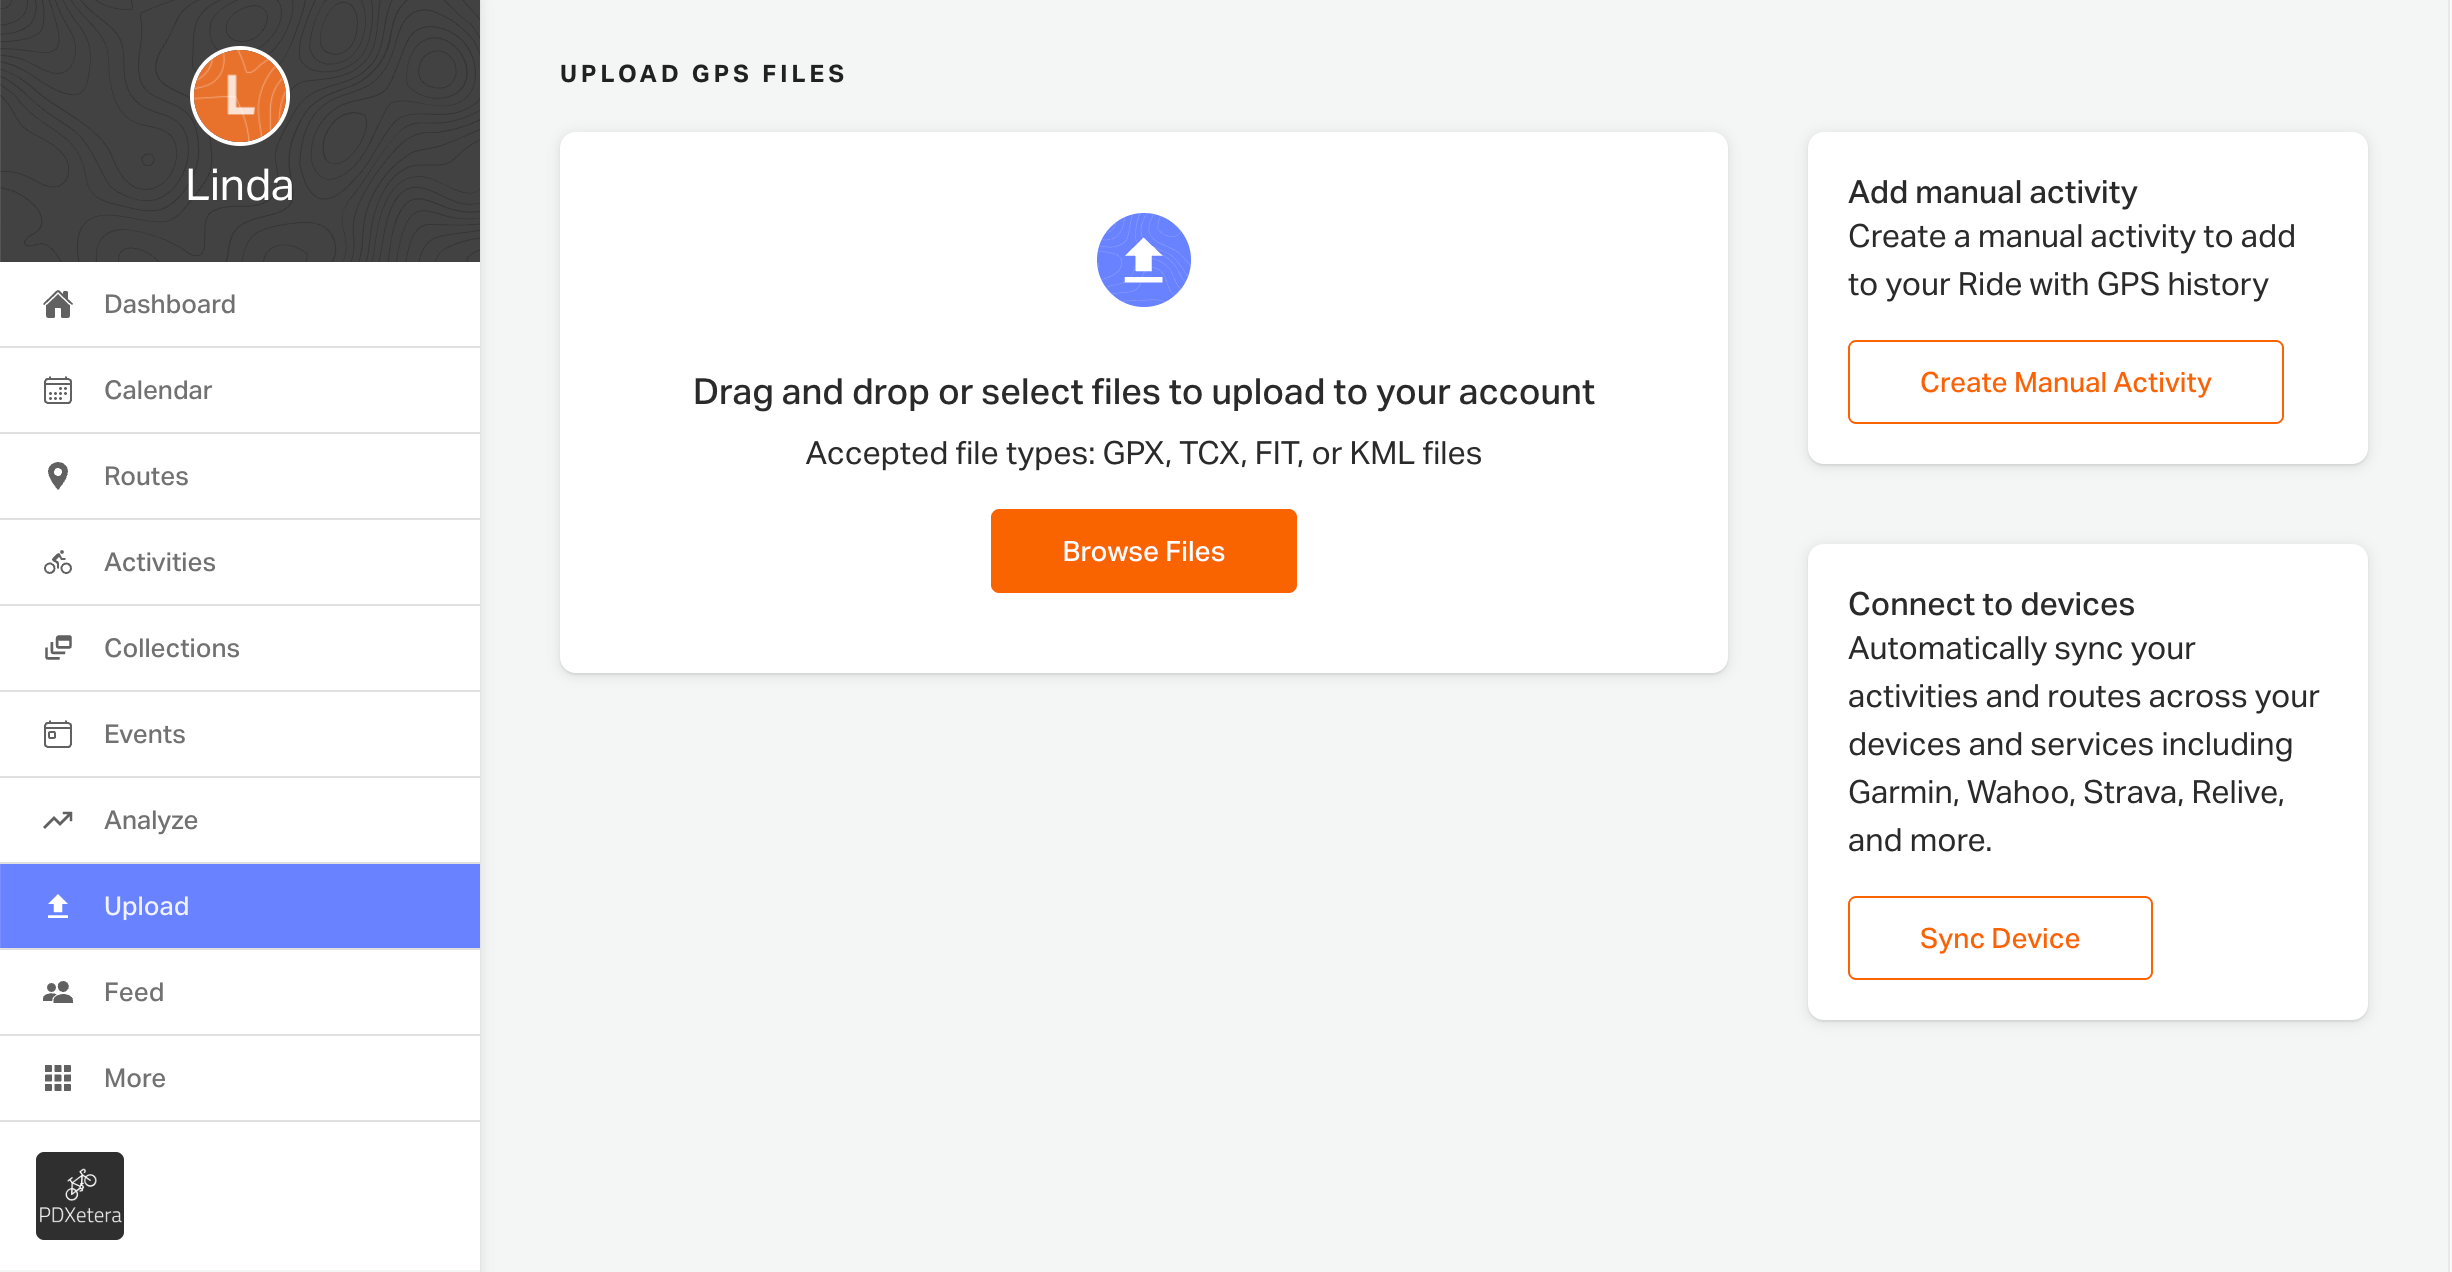Click the Dashboard home icon

click(x=58, y=304)
